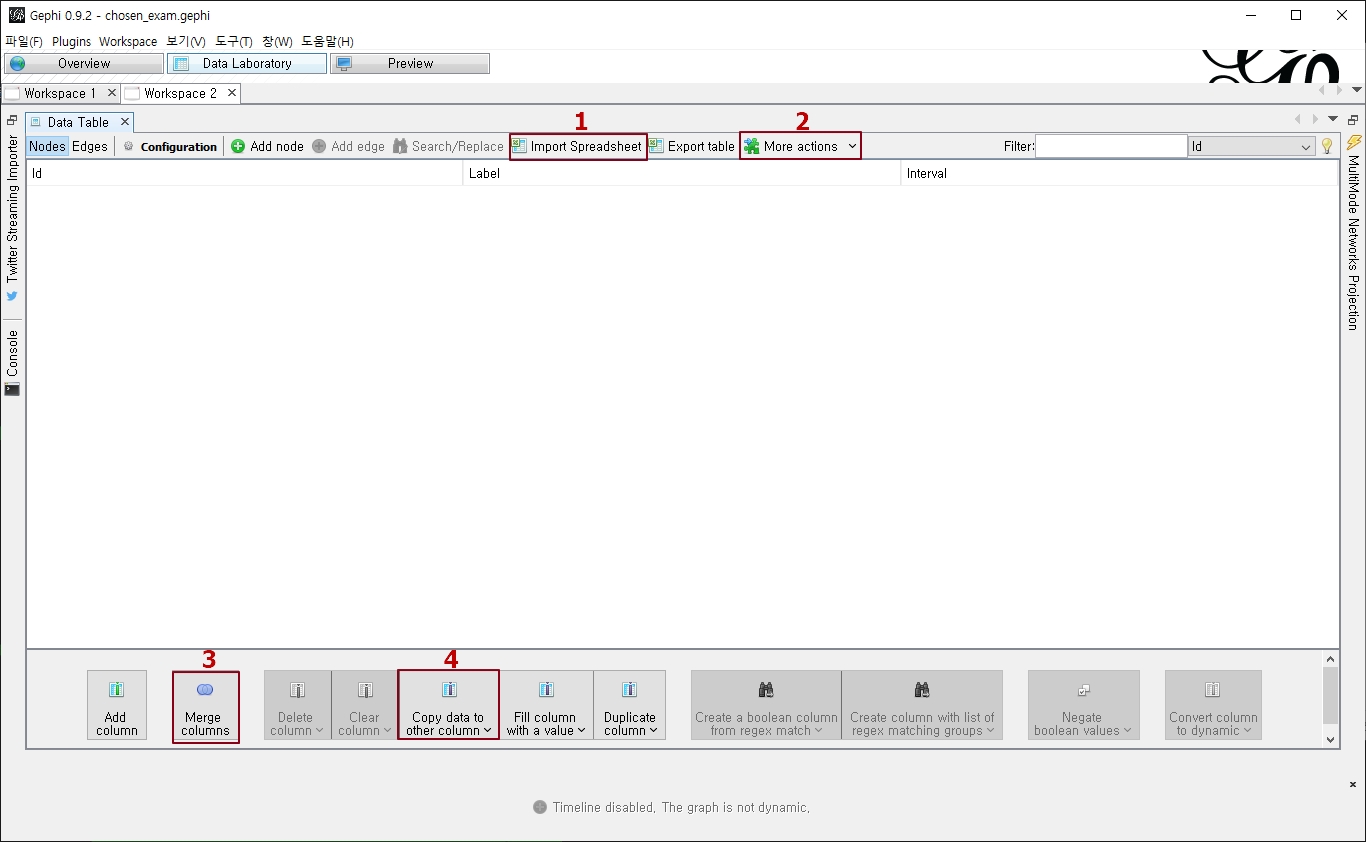Expand the More actions dropdown
Image resolution: width=1366 pixels, height=842 pixels.
coord(800,146)
